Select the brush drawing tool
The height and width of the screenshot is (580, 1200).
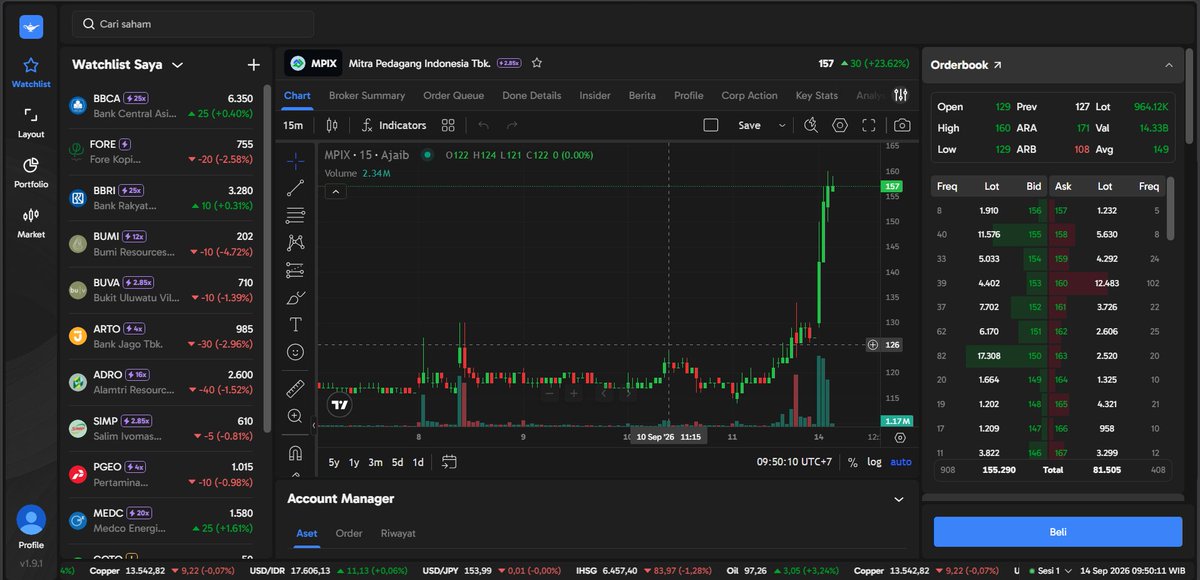click(x=295, y=297)
